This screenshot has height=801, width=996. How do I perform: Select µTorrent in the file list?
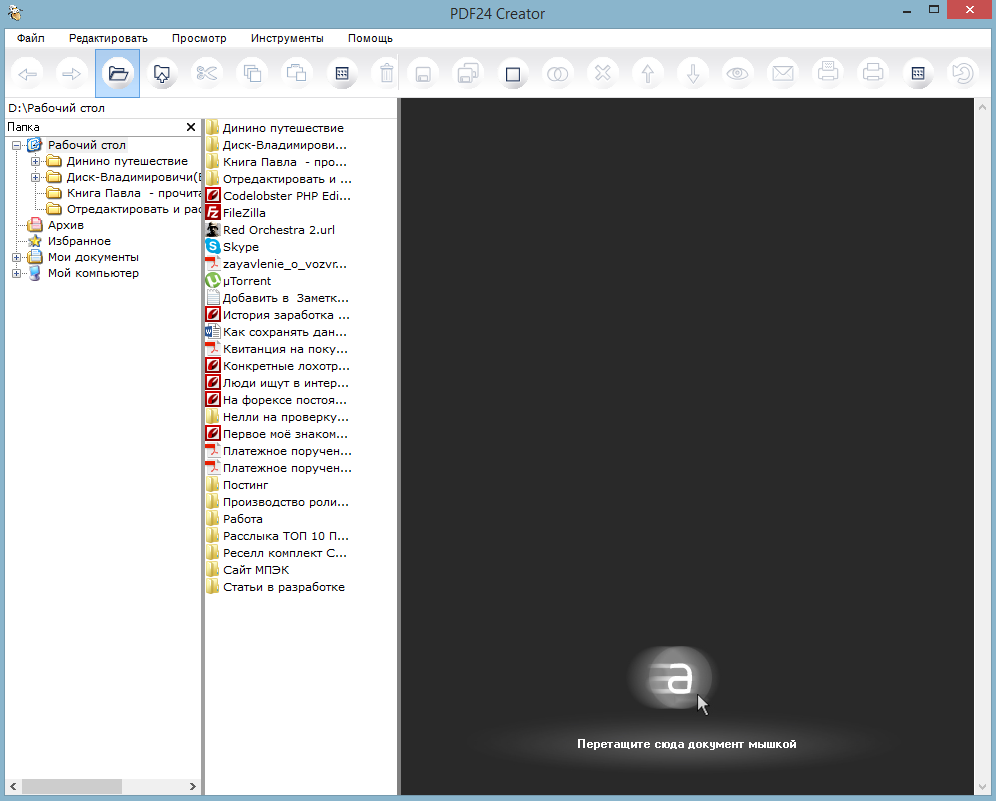tap(239, 281)
